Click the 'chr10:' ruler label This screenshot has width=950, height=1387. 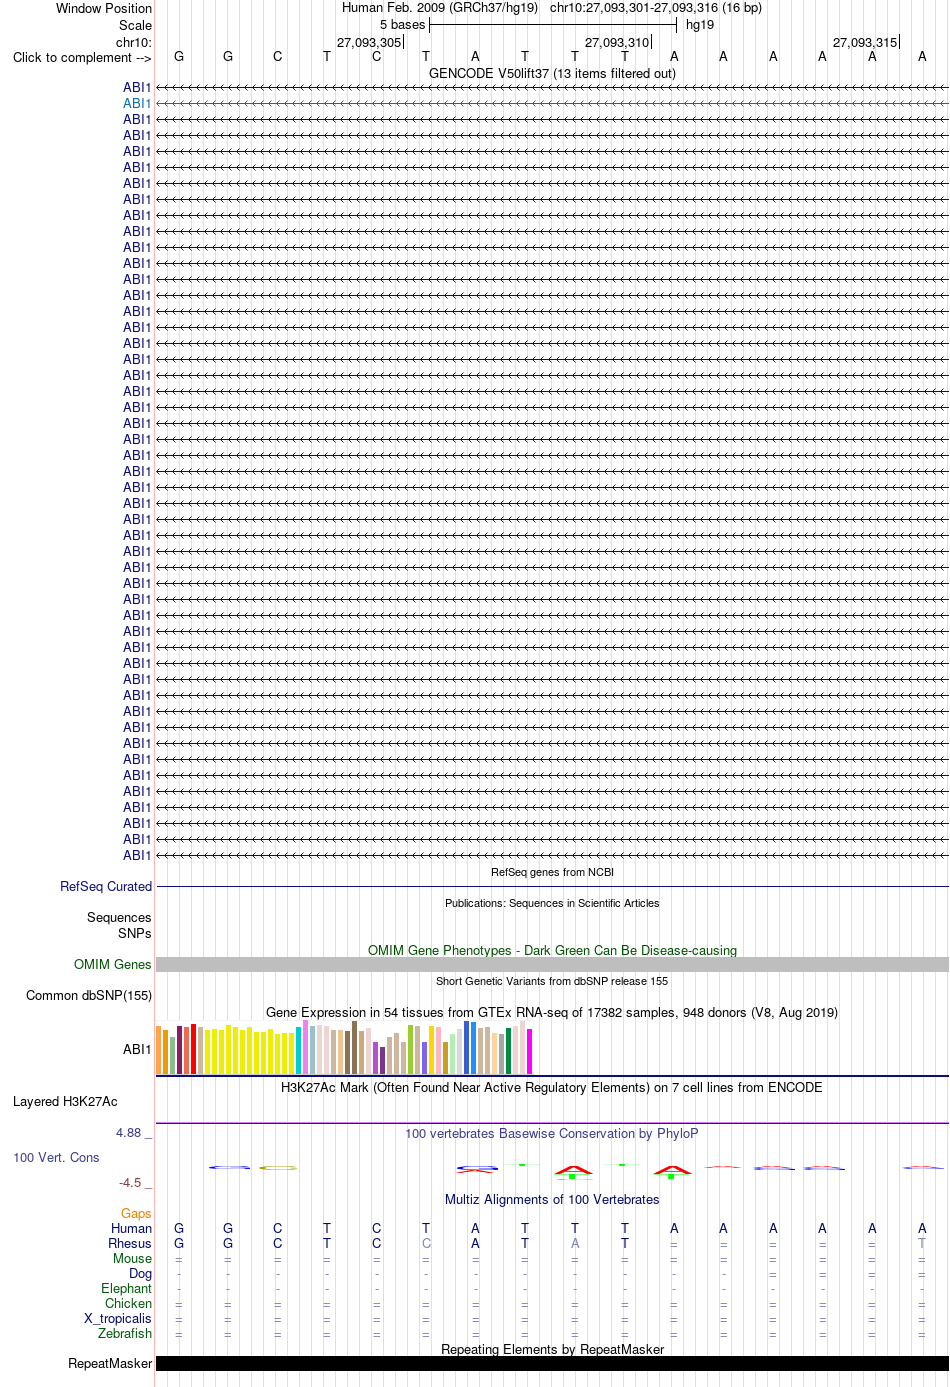[134, 42]
